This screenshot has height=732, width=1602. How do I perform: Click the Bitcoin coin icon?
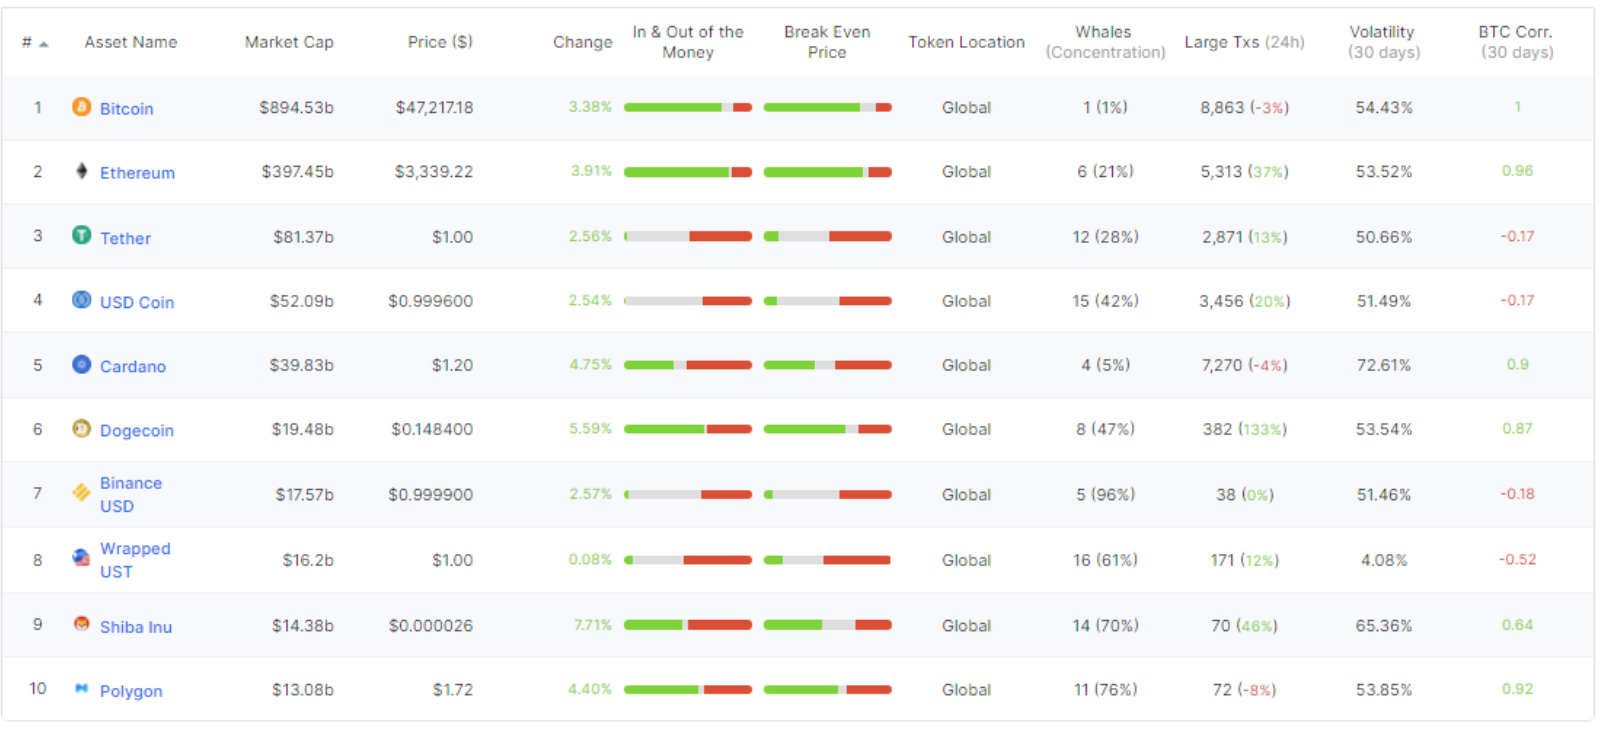click(x=82, y=106)
